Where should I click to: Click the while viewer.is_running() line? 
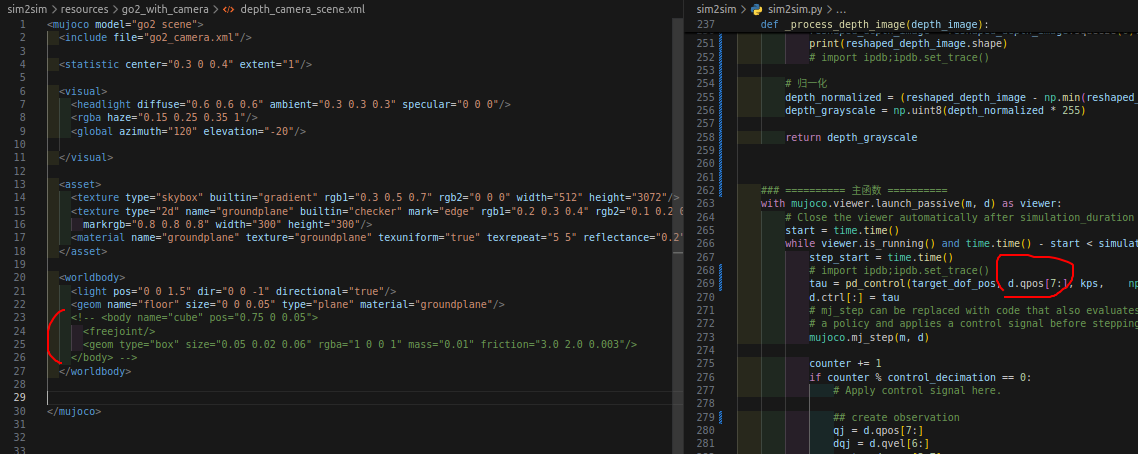click(961, 244)
